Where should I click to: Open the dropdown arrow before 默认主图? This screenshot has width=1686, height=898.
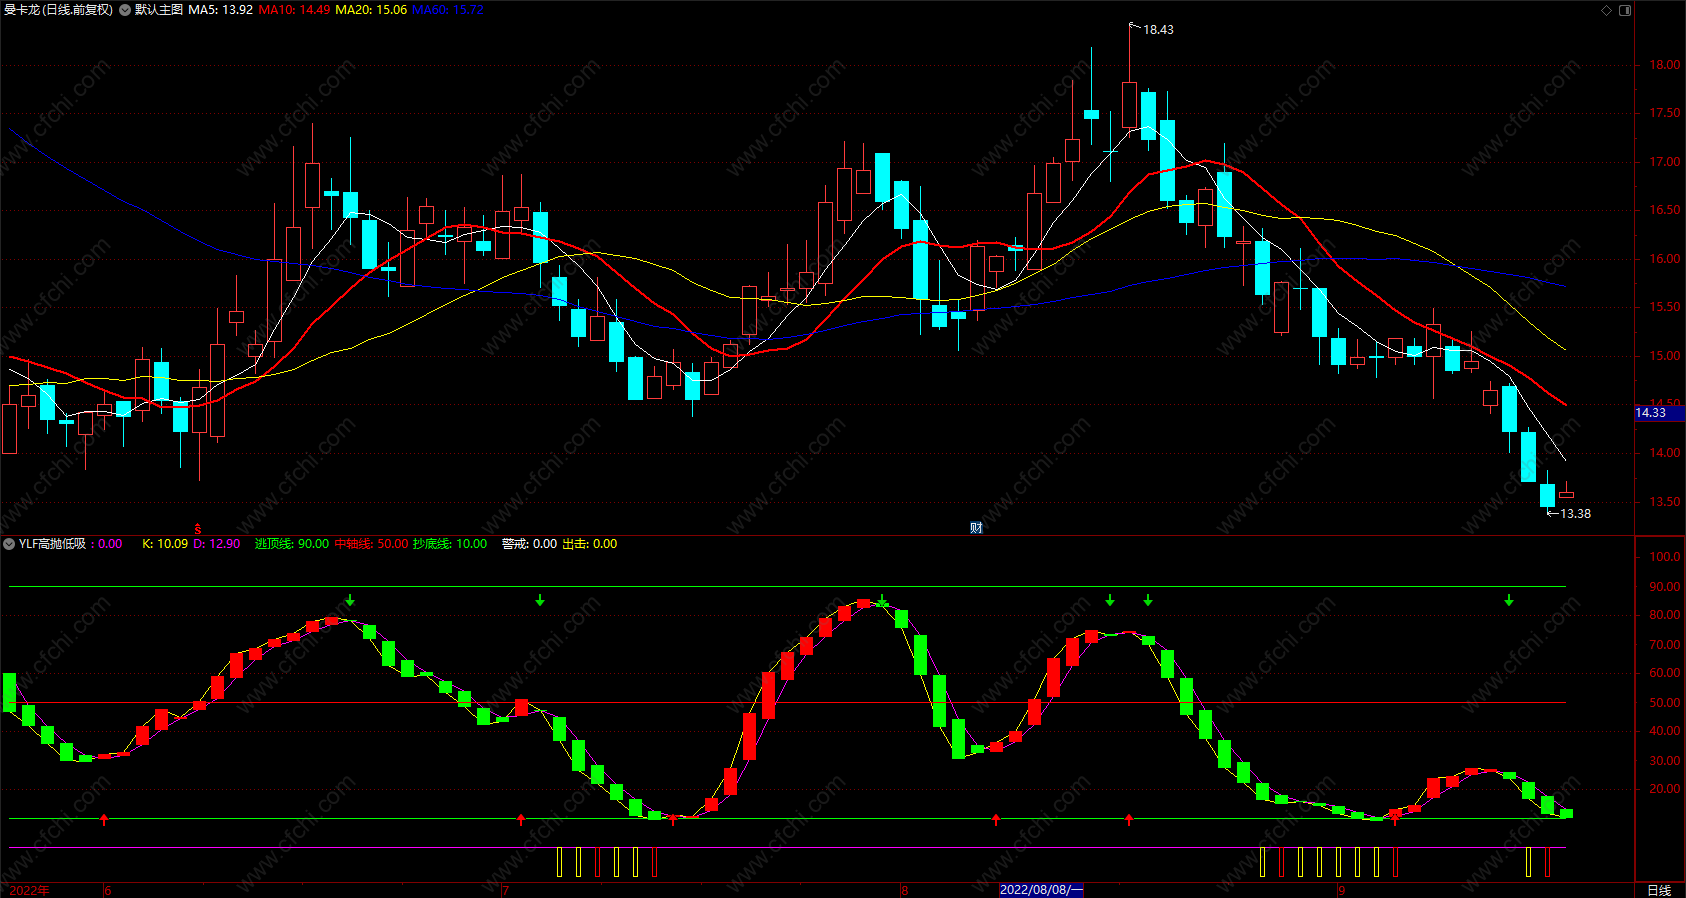(125, 10)
